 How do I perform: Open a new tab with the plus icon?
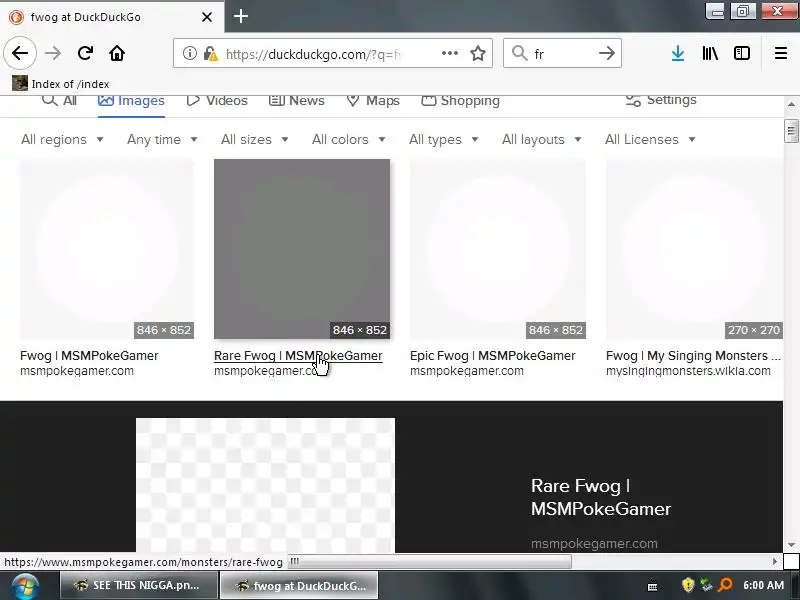pyautogui.click(x=241, y=16)
